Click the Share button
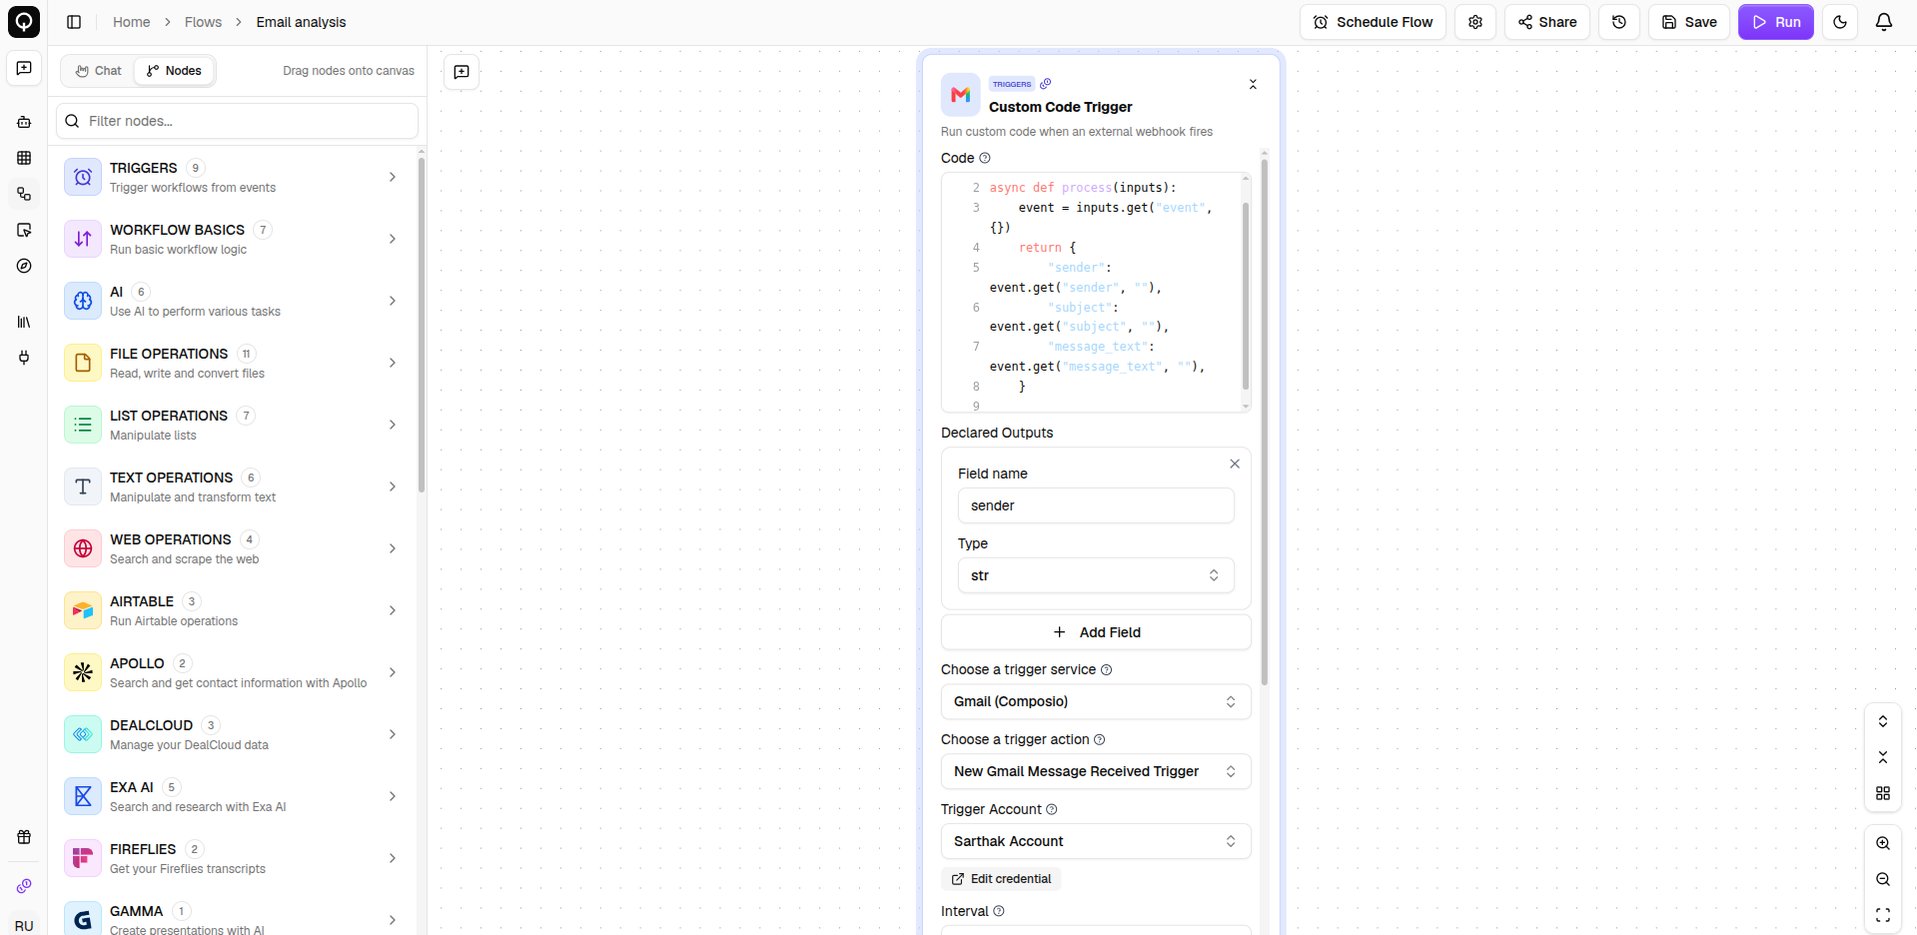Screen dimensions: 1917x935 (x=1547, y=22)
